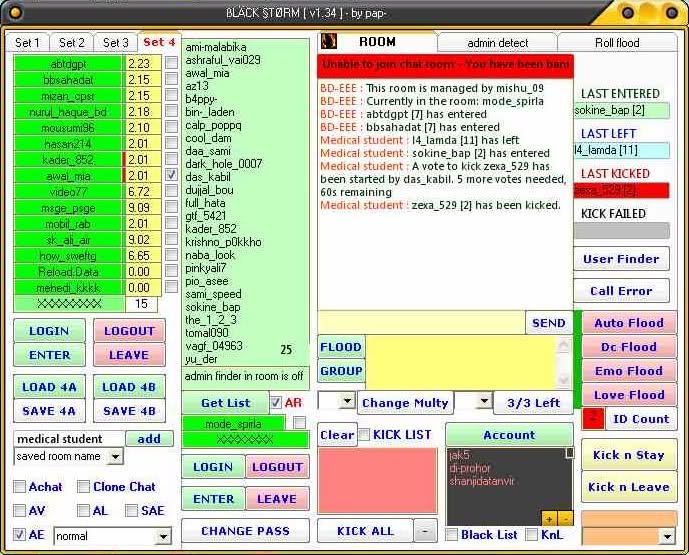The height and width of the screenshot is (555, 689).
Task: Click the add room button
Action: [149, 439]
